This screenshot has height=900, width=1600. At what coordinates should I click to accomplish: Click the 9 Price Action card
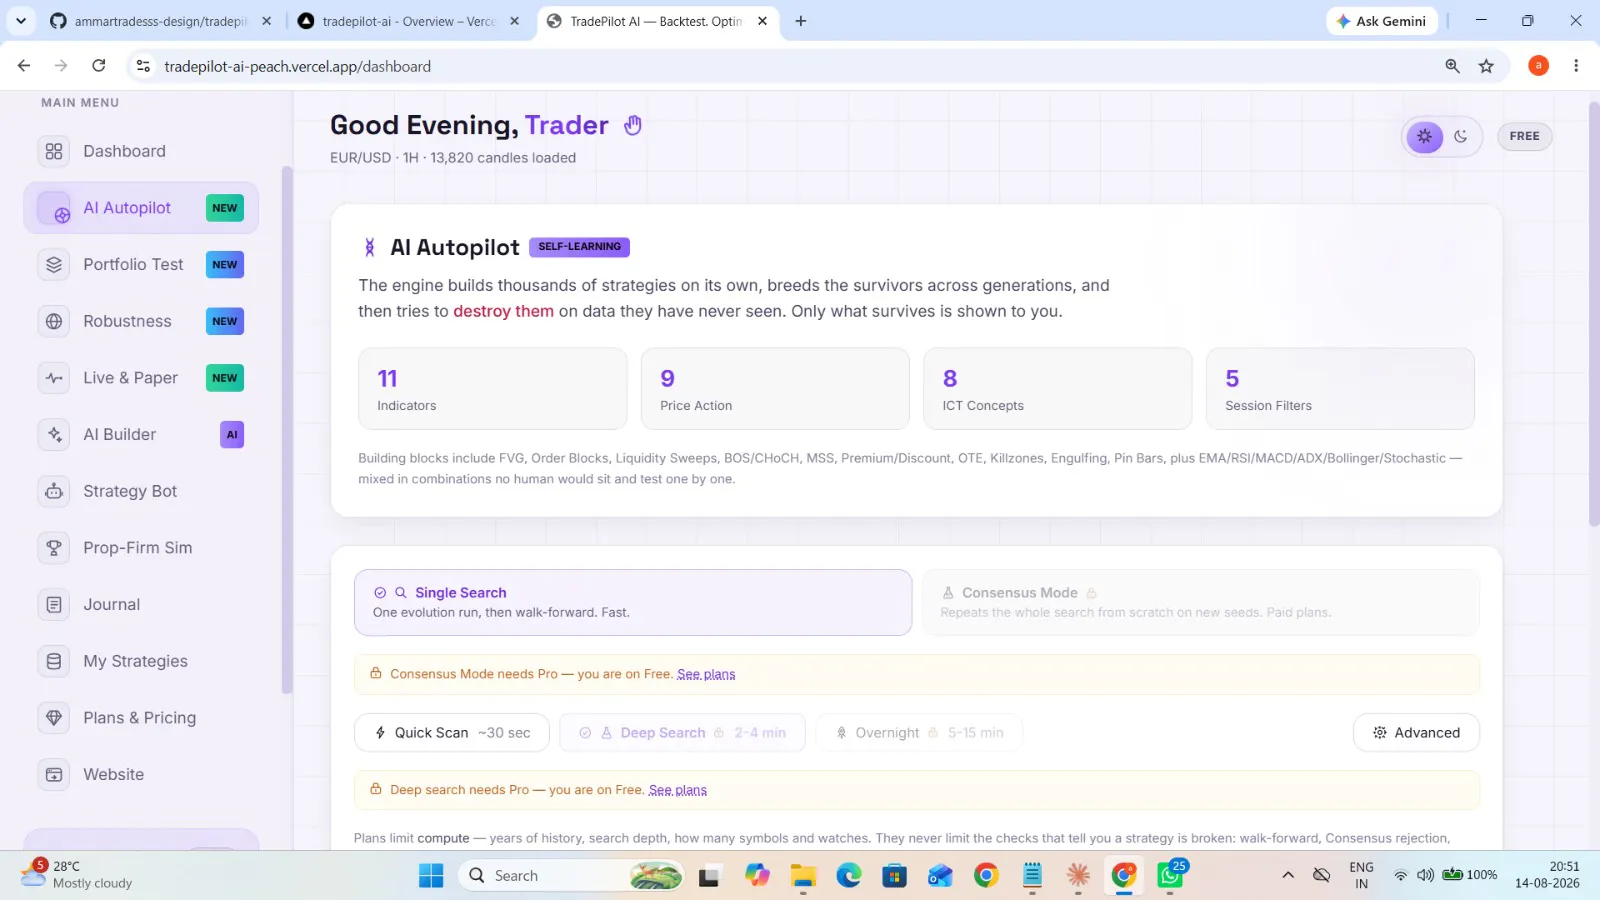(775, 389)
